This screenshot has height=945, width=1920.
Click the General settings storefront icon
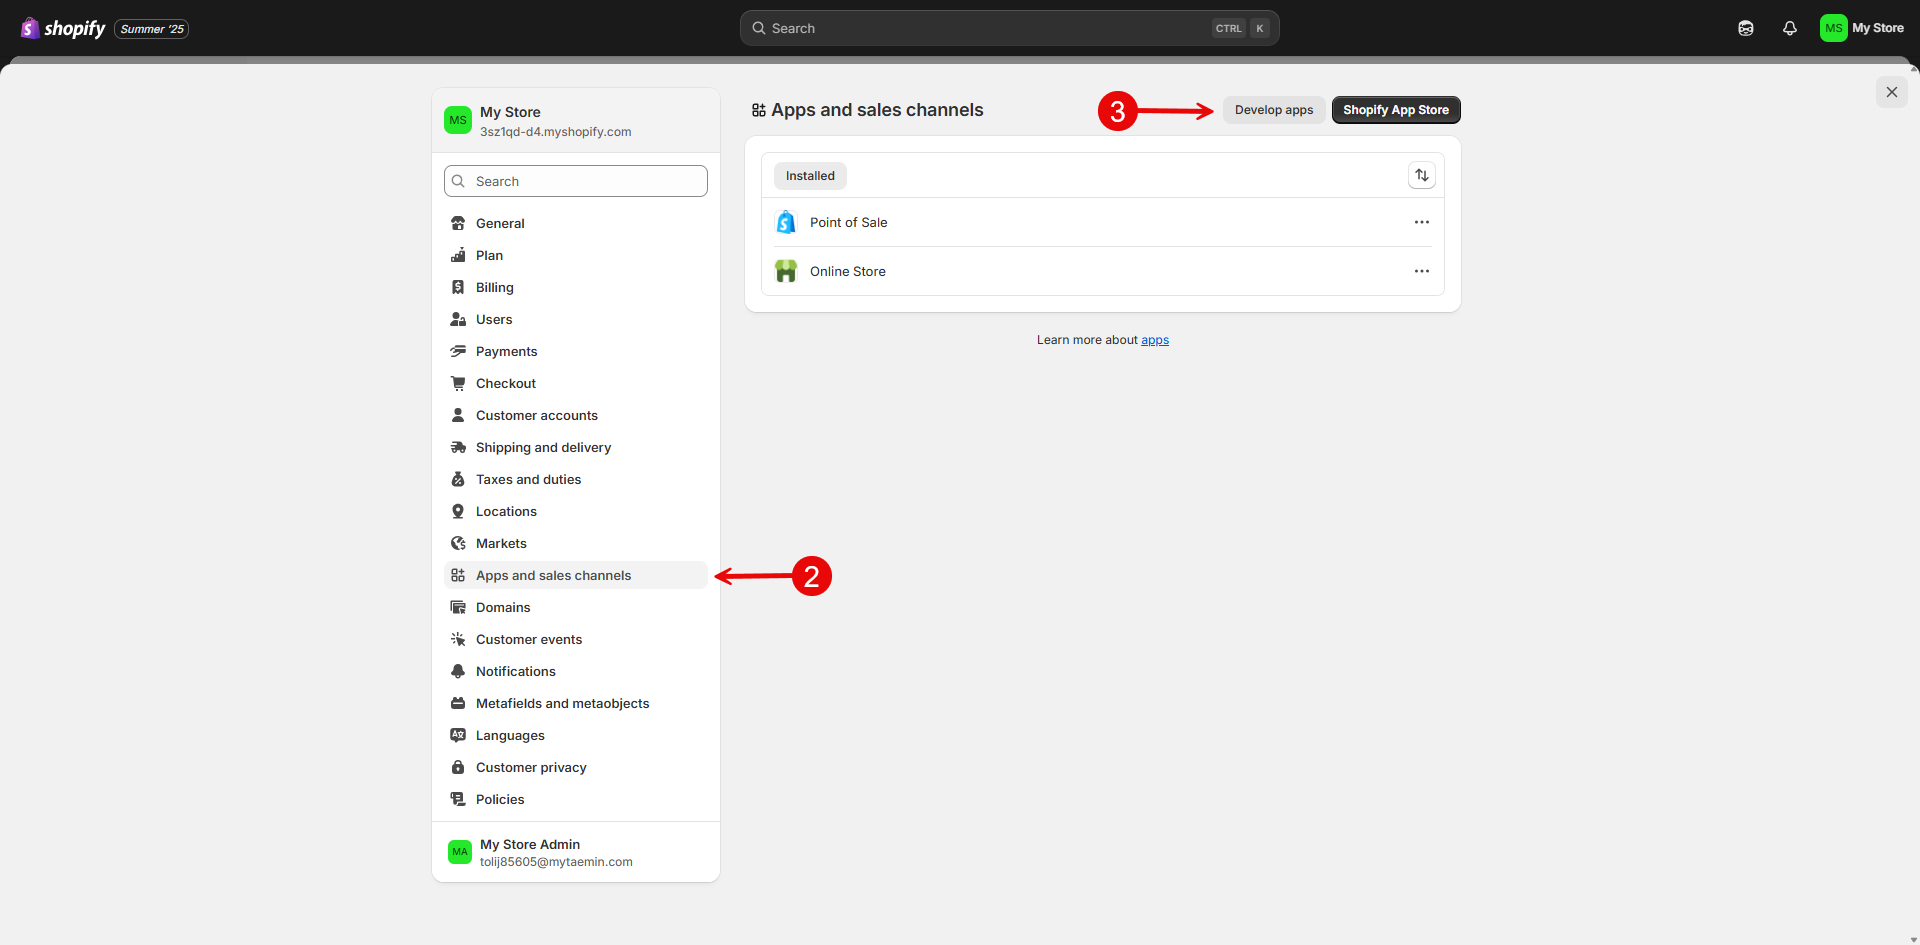pos(458,223)
